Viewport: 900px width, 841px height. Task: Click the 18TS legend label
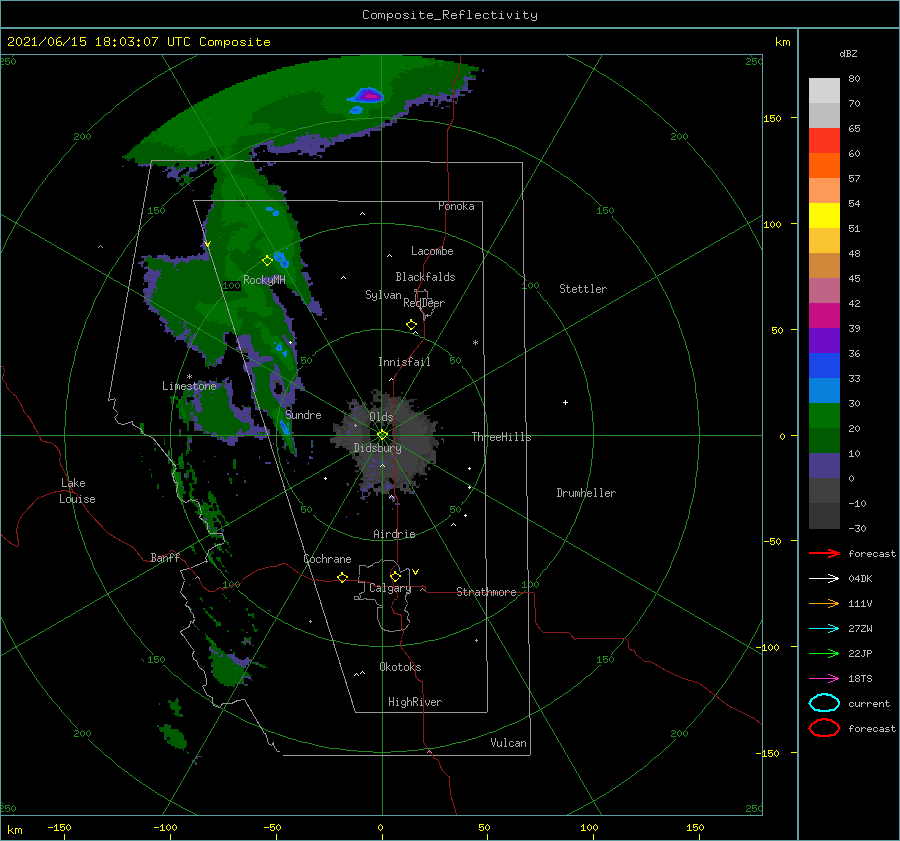(x=860, y=678)
